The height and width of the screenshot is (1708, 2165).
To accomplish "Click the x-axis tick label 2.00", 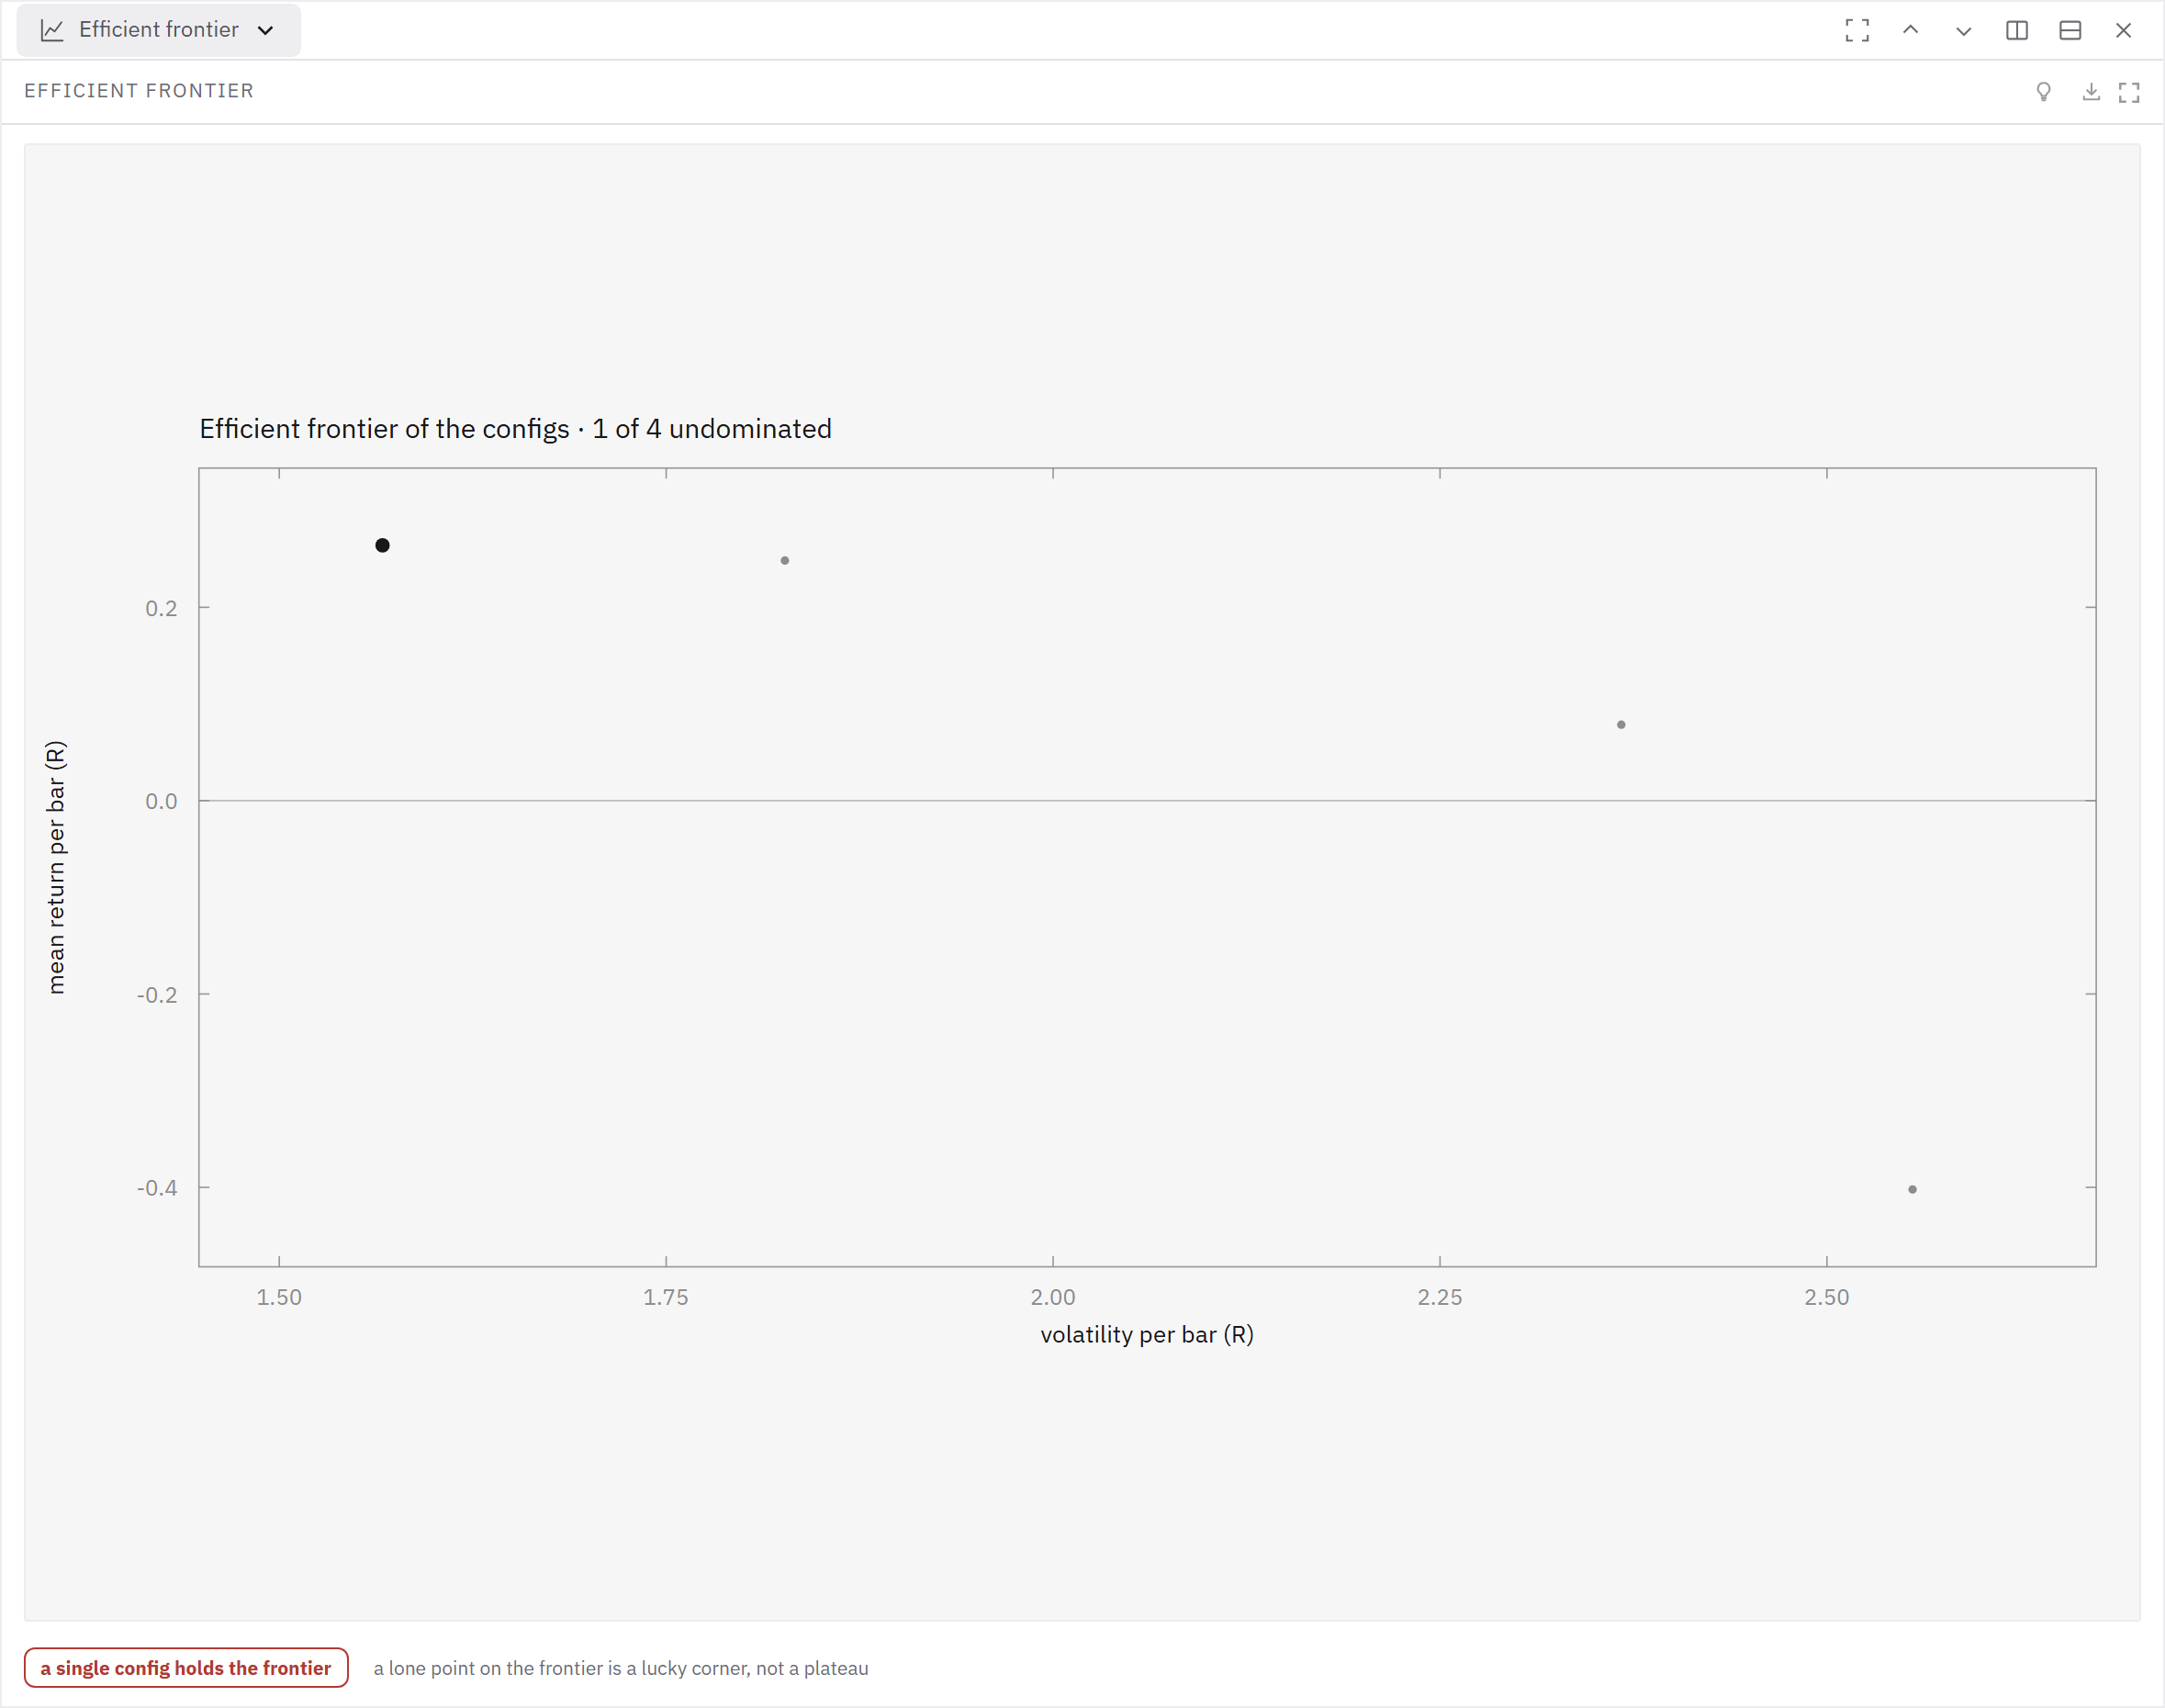I will pos(1053,1297).
